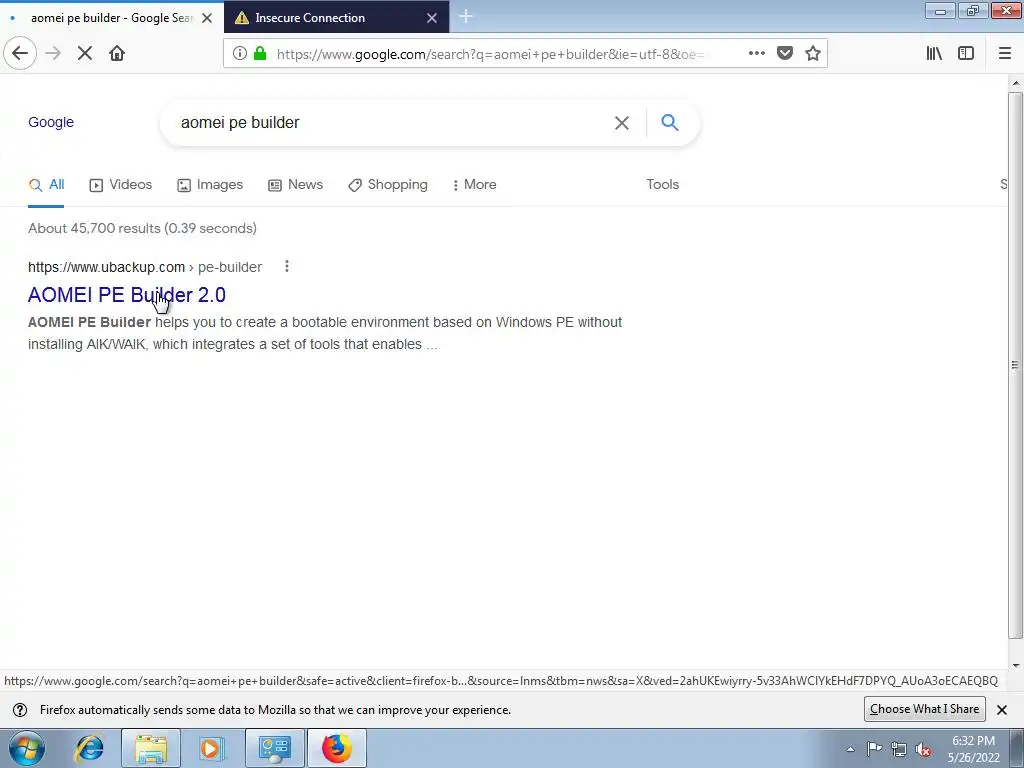The height and width of the screenshot is (768, 1024).
Task: Dismiss the Firefox data notification bar
Action: [x=1002, y=710]
